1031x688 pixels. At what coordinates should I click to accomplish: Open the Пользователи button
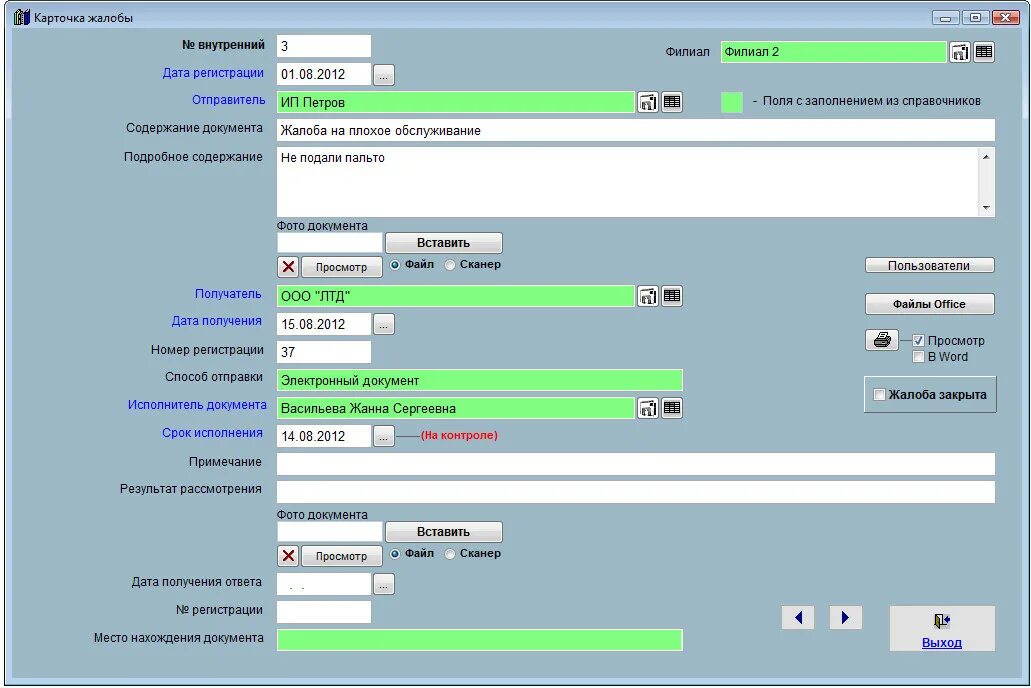point(930,265)
